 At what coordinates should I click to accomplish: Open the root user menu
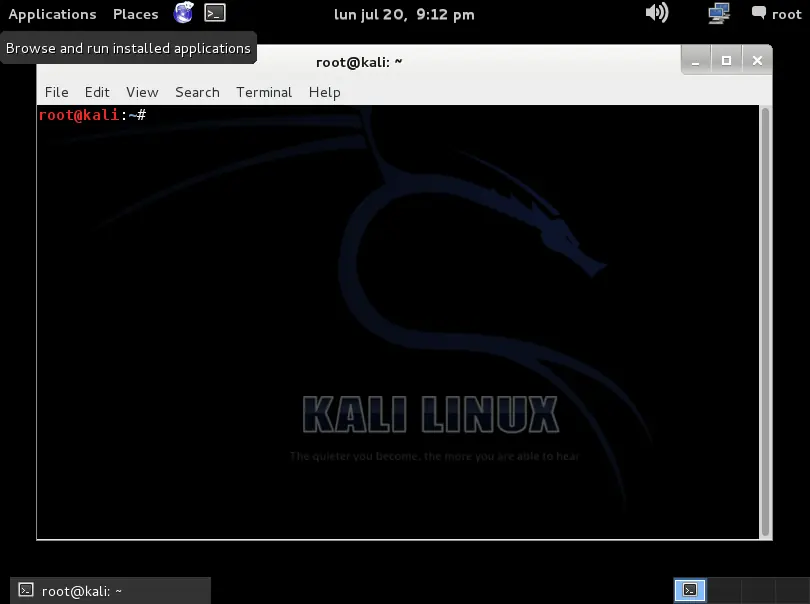776,14
